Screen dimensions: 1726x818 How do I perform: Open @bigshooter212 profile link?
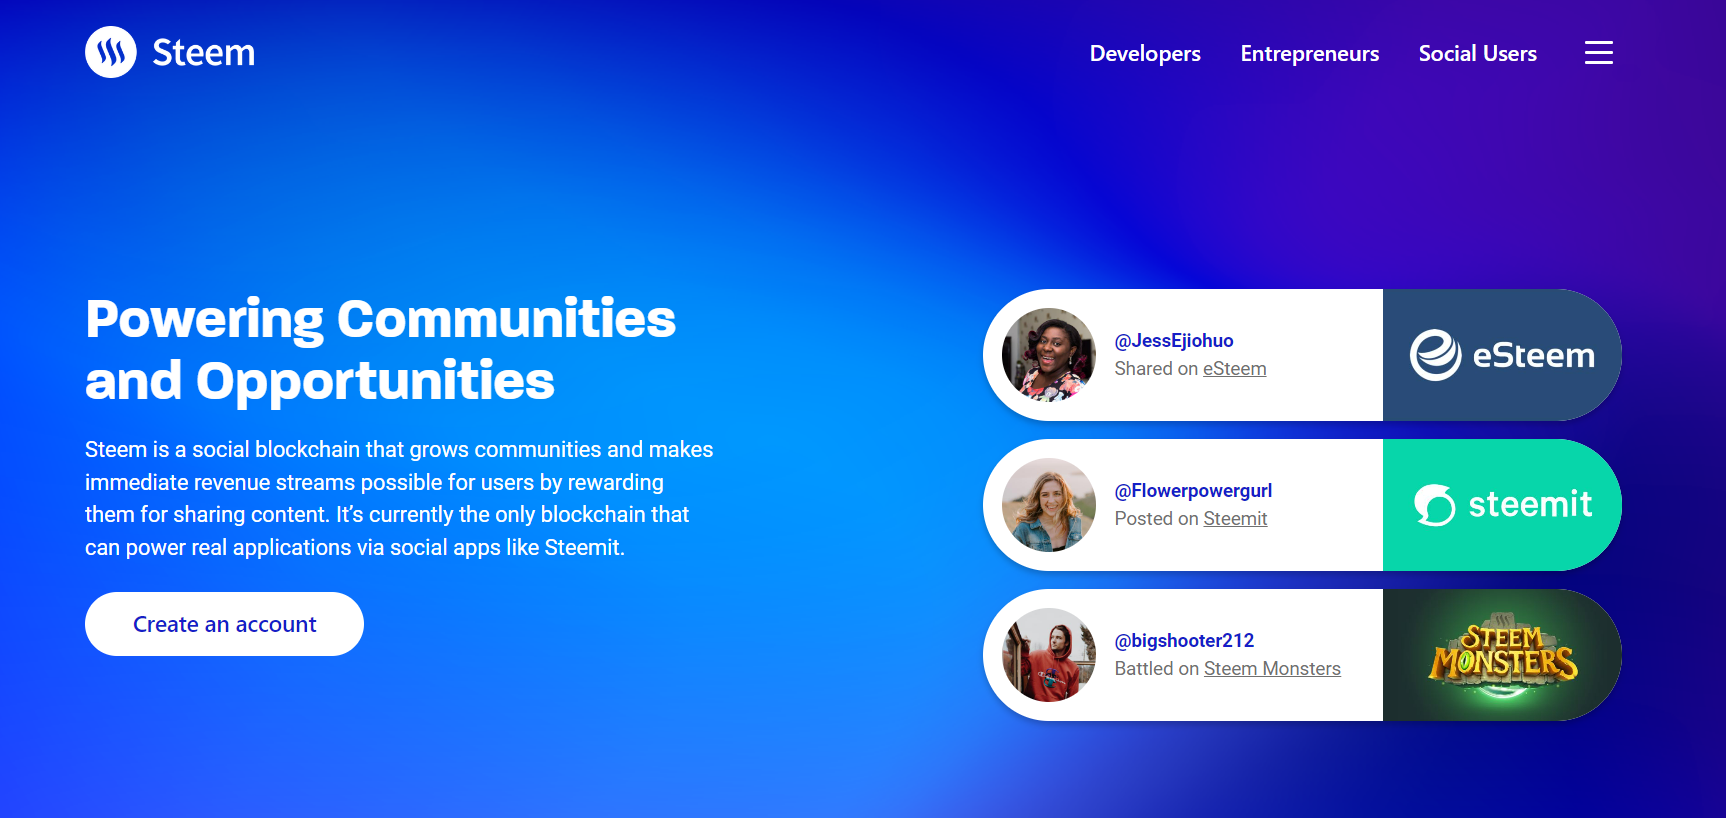[1184, 641]
